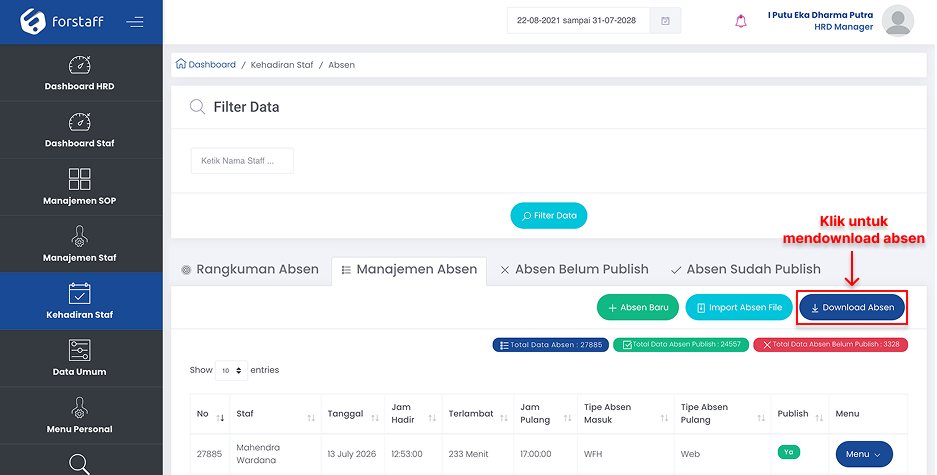Click the magnifier icon at sidebar bottom
The width and height of the screenshot is (937, 475).
79,464
